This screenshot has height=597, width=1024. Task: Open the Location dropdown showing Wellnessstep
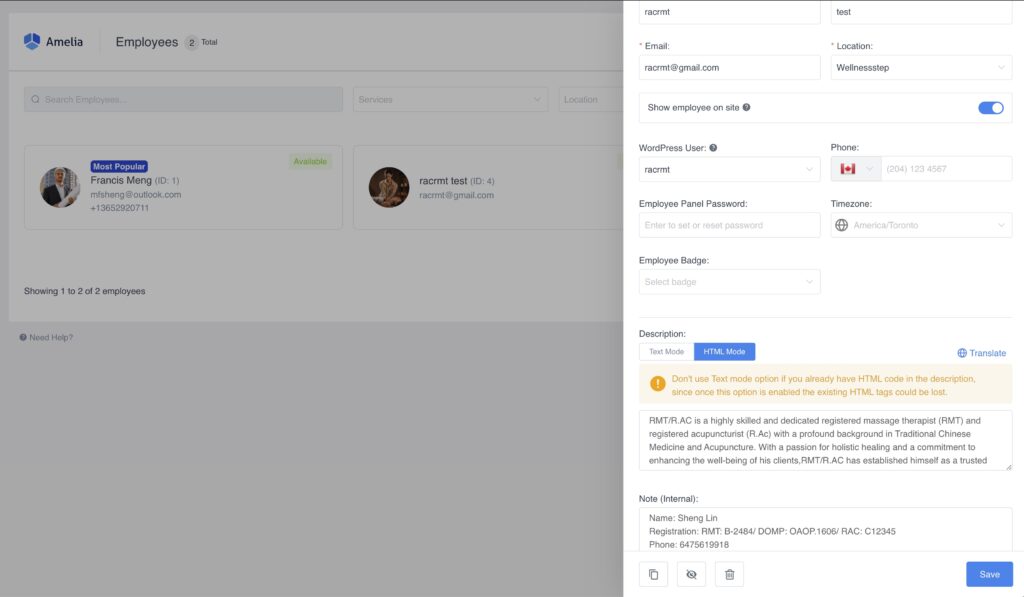coord(921,68)
